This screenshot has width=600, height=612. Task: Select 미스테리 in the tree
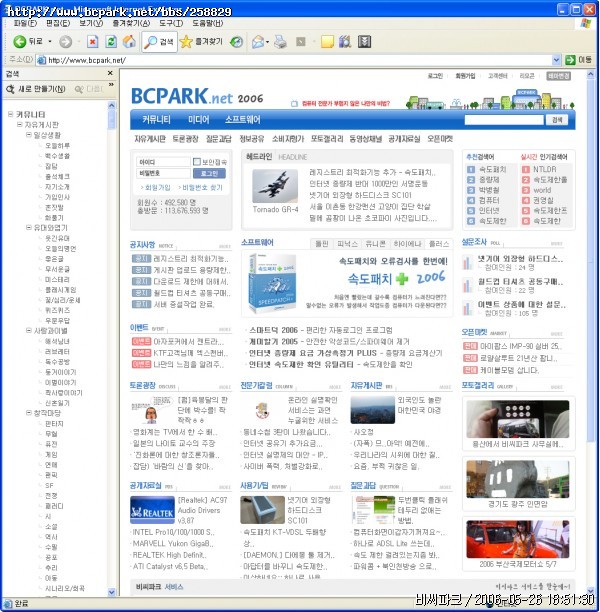[57, 279]
